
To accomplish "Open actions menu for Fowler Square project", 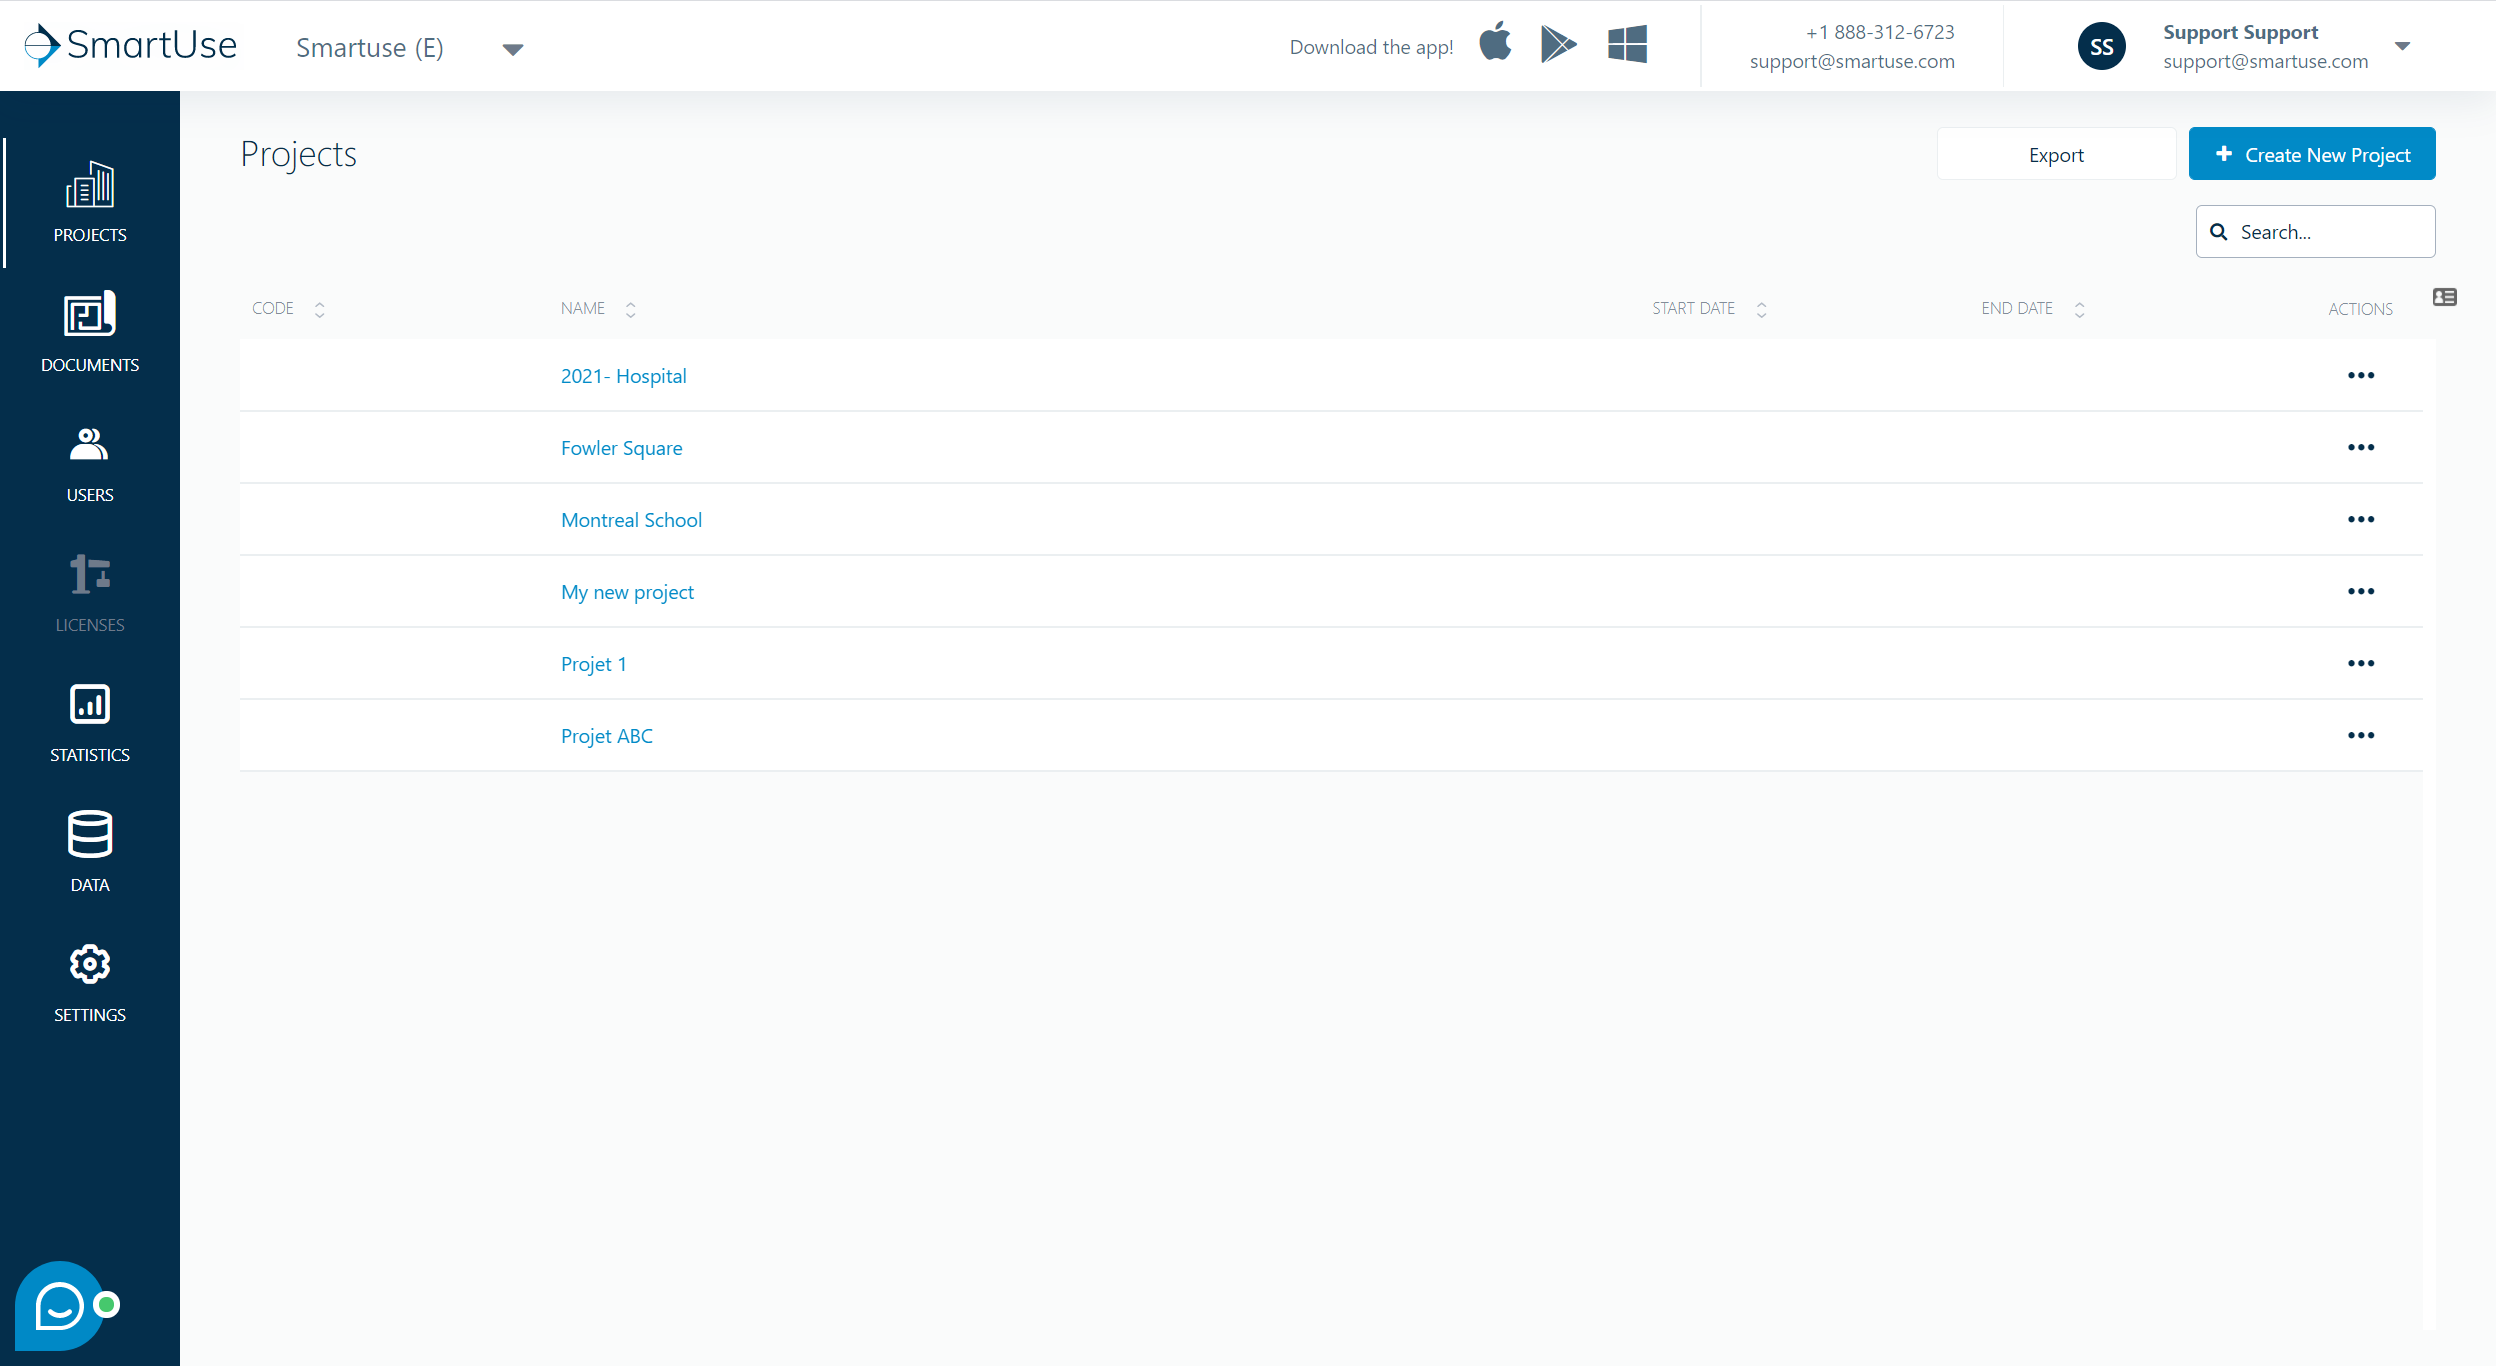I will pos(2362,447).
